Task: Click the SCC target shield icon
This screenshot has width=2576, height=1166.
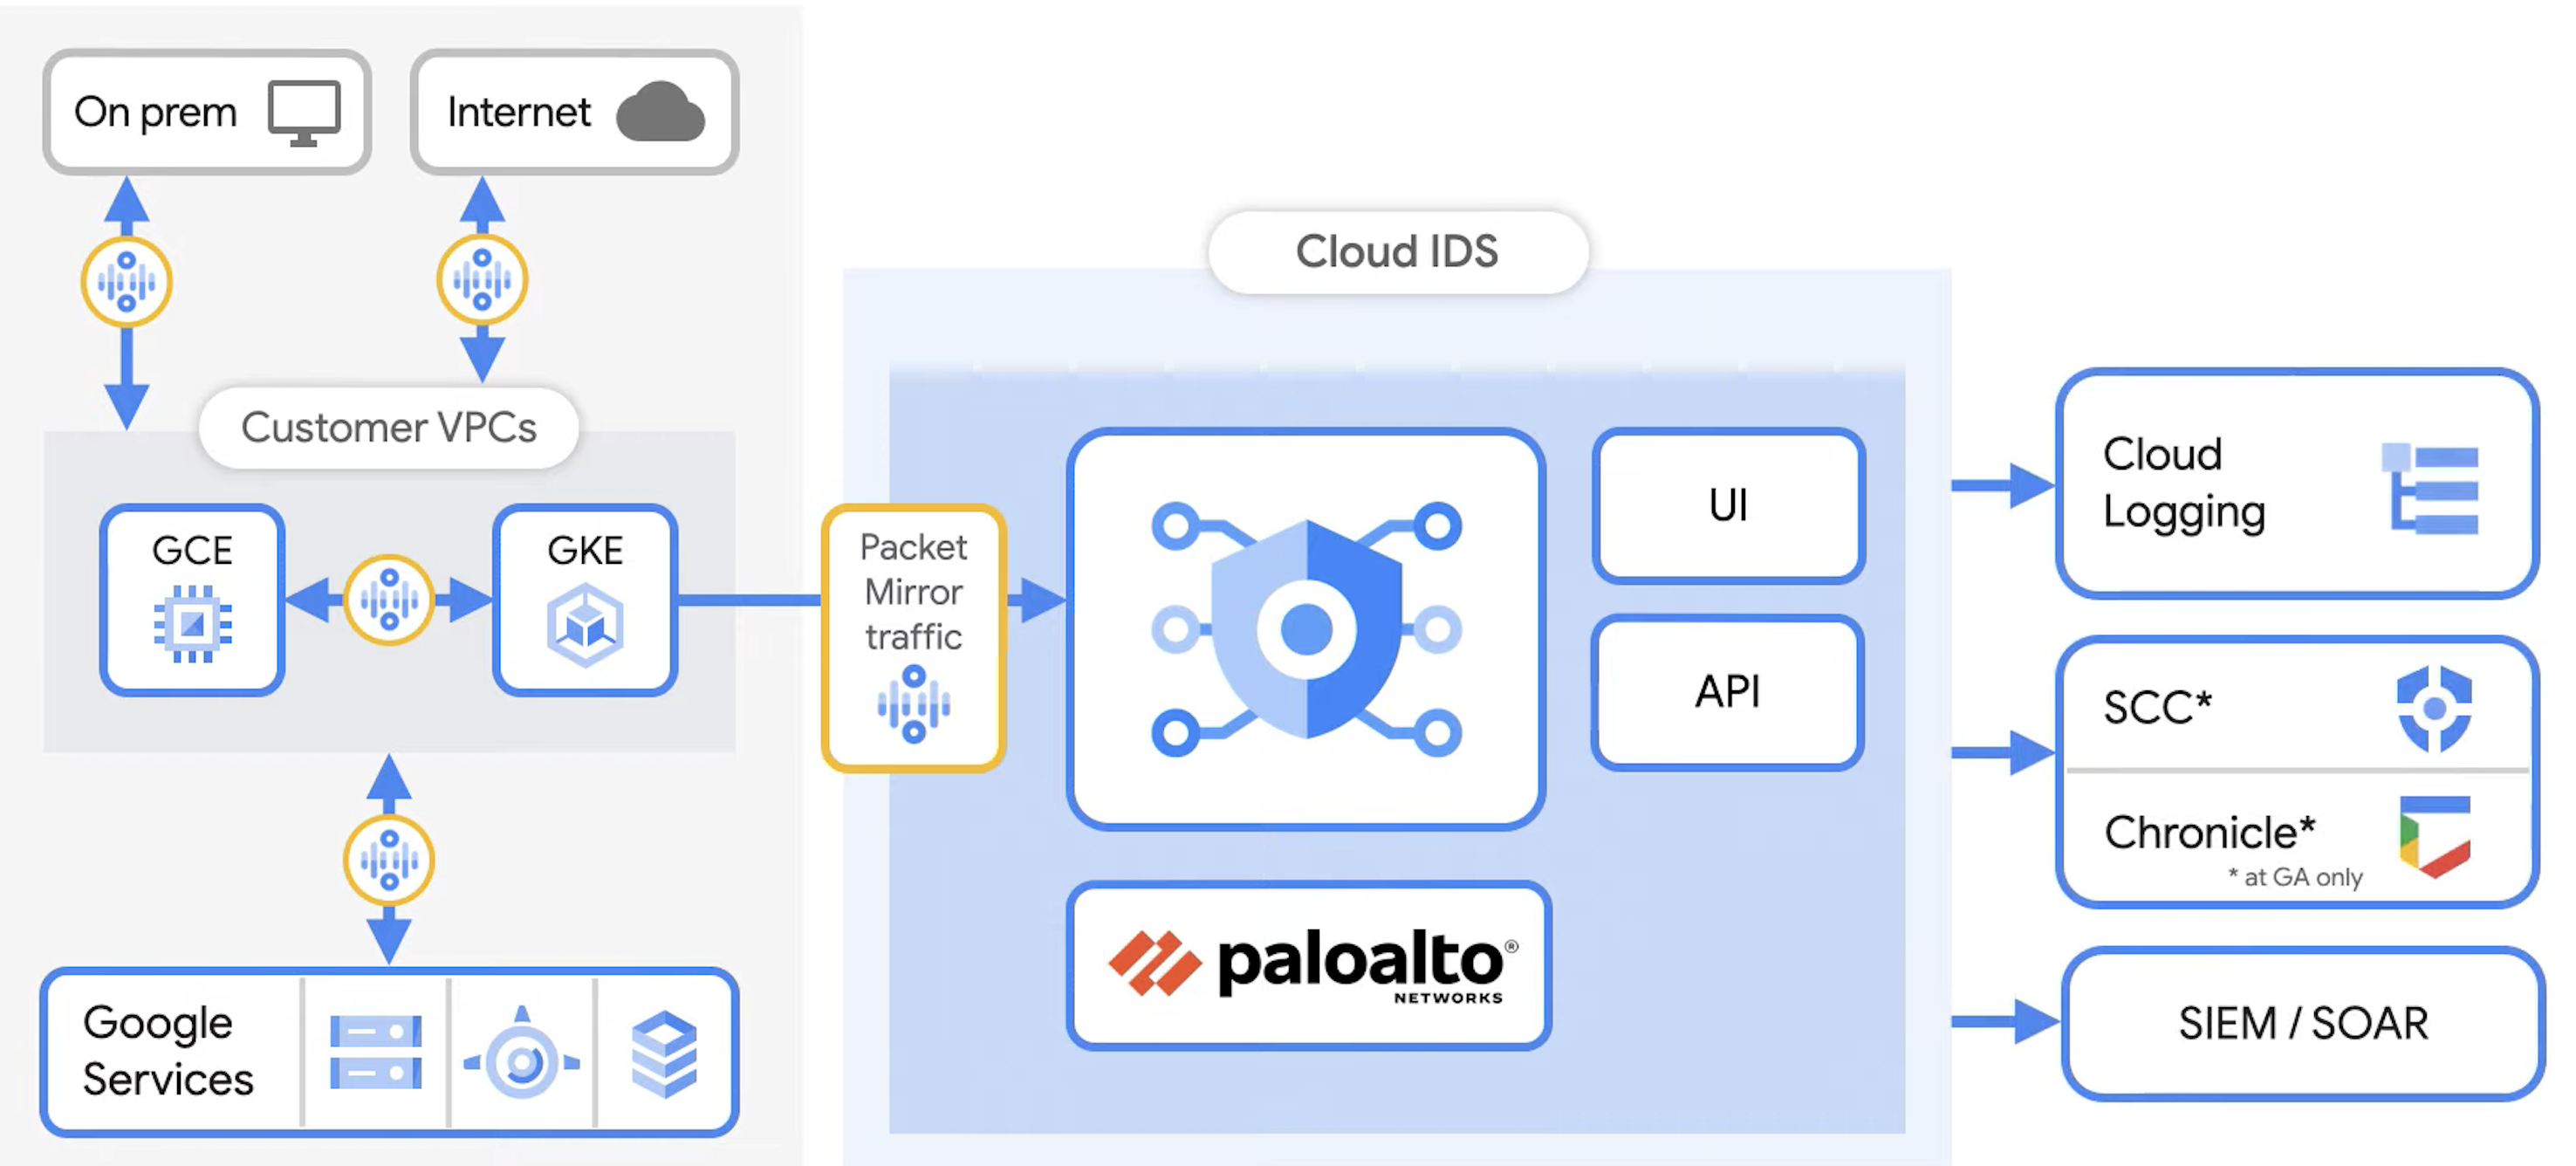Action: click(2435, 708)
